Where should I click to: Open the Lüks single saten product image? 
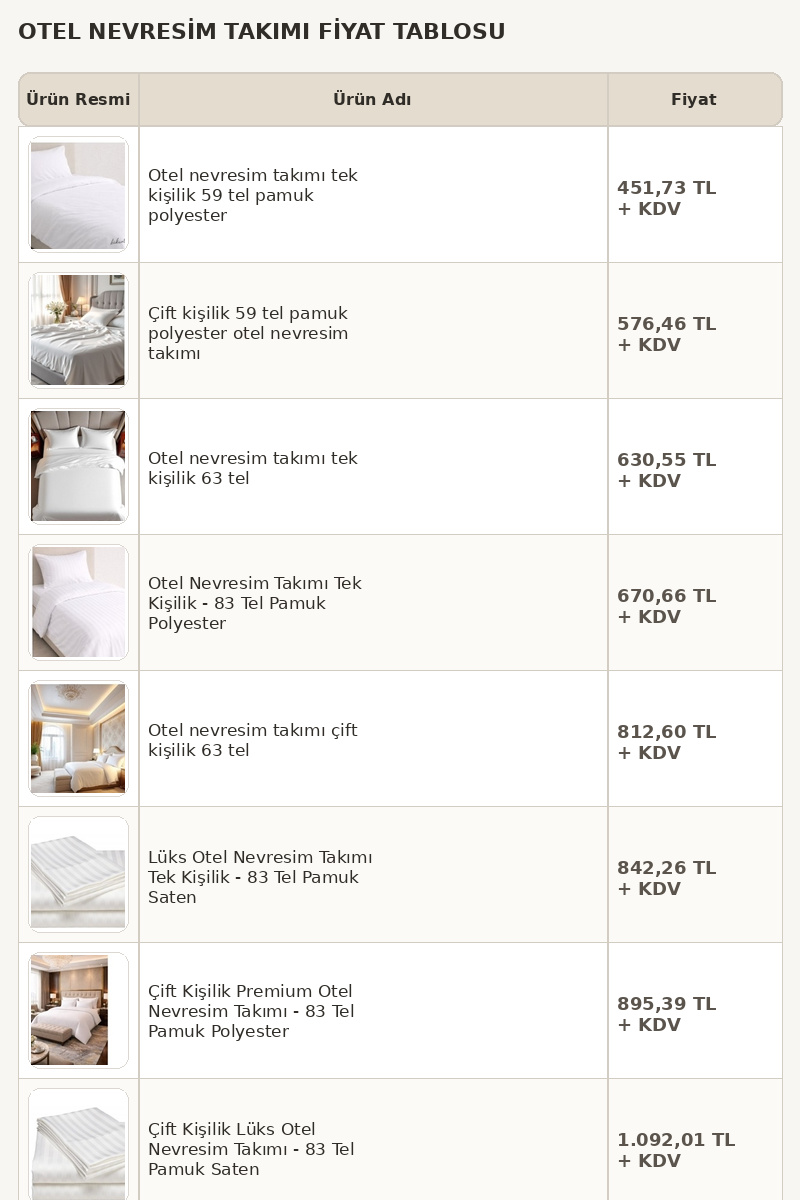(78, 875)
